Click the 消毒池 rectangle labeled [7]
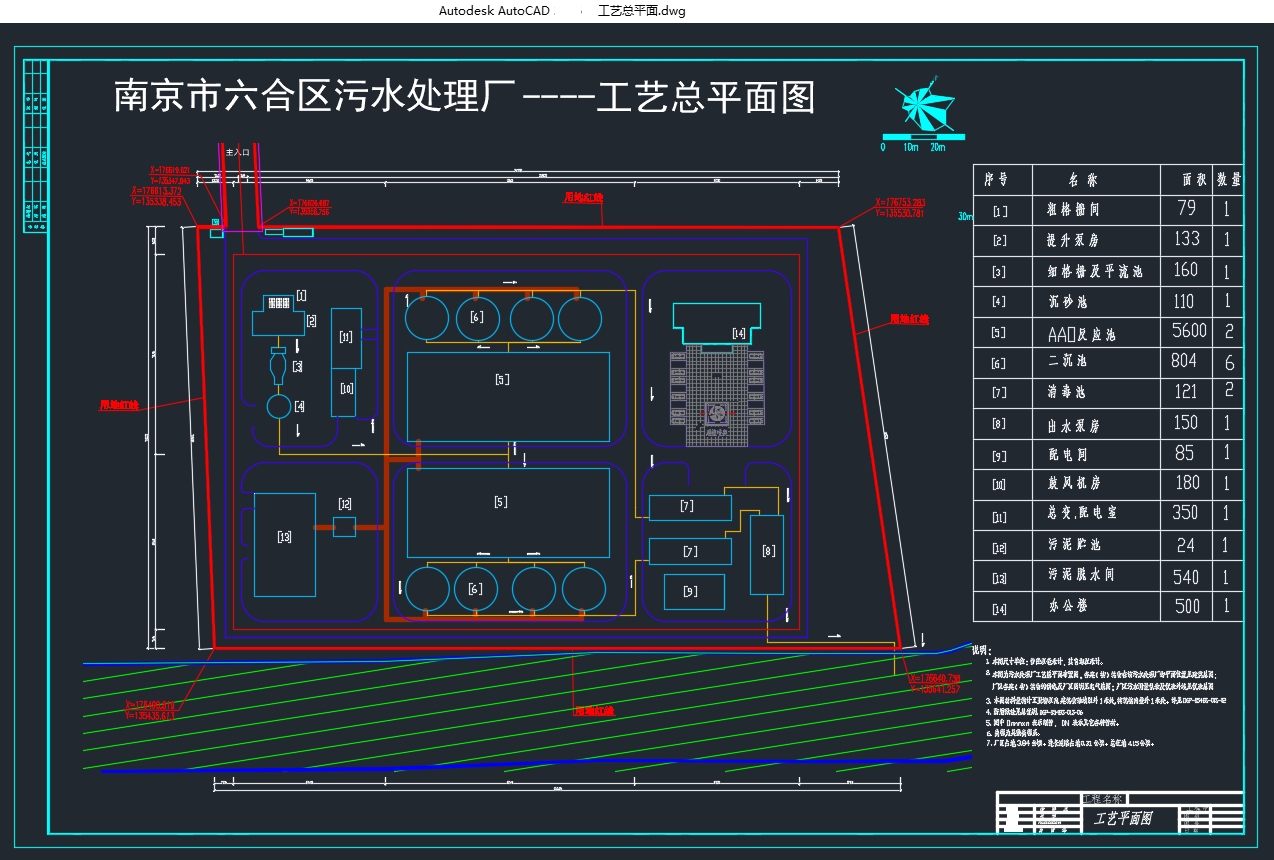Image resolution: width=1274 pixels, height=860 pixels. pos(689,507)
